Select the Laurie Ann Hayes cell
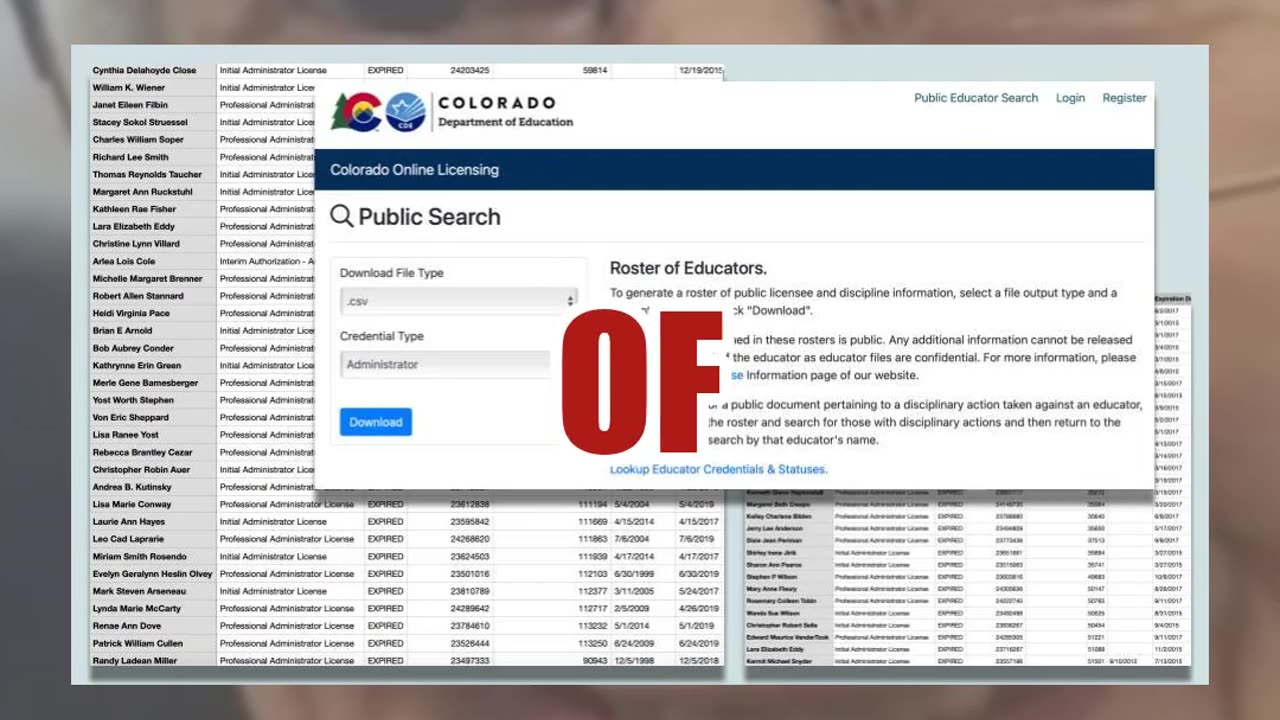 154,522
